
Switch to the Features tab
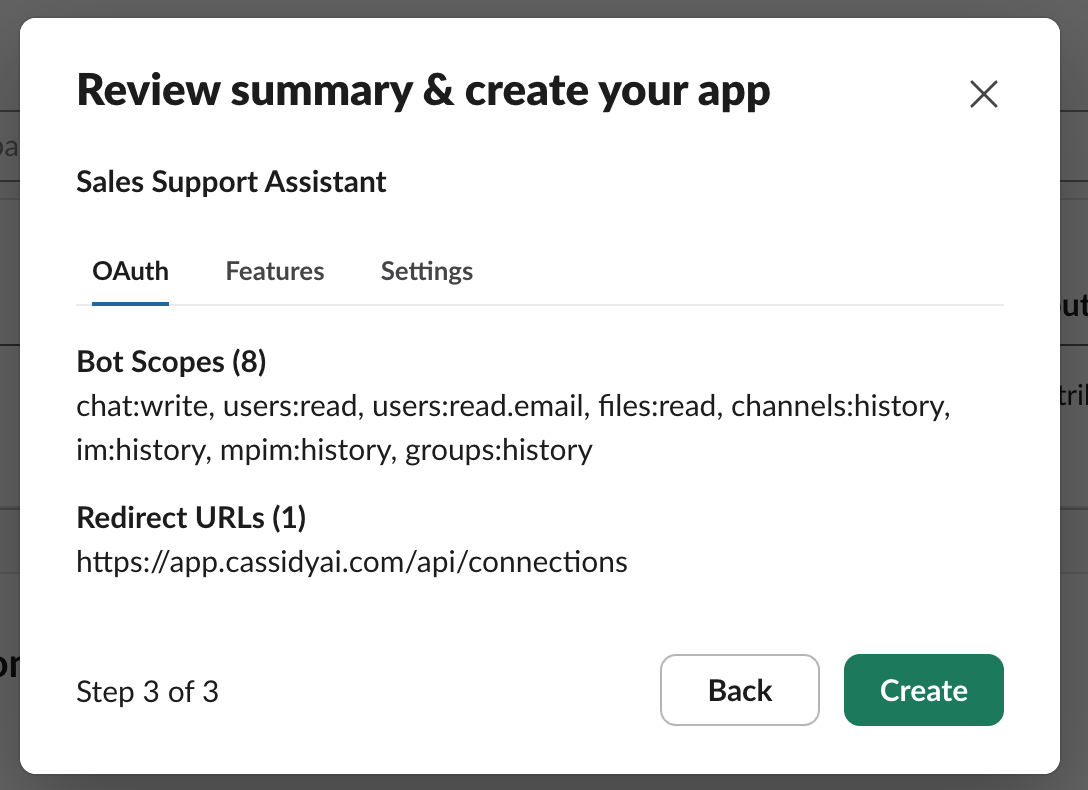pyautogui.click(x=275, y=270)
